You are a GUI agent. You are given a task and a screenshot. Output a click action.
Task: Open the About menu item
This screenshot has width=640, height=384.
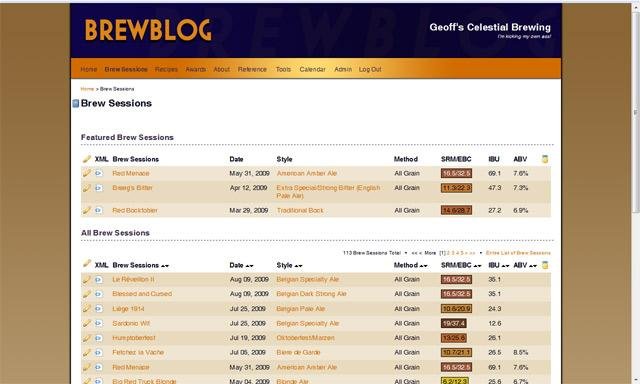(222, 69)
